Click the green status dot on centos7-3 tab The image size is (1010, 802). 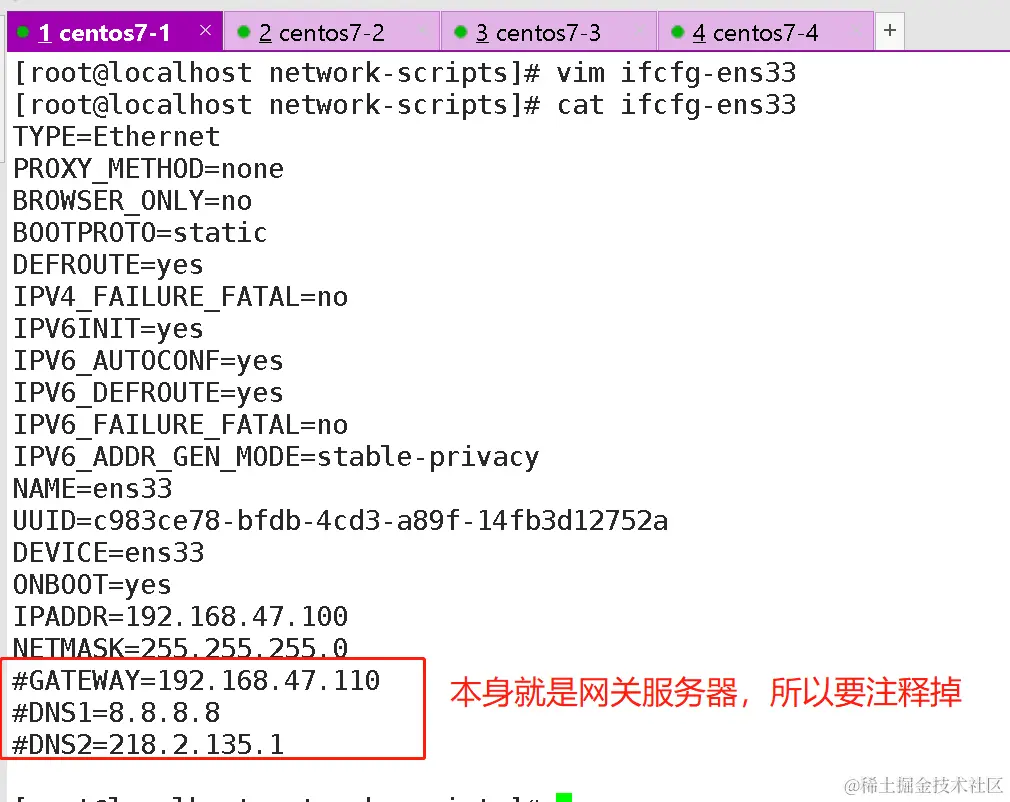[x=461, y=32]
